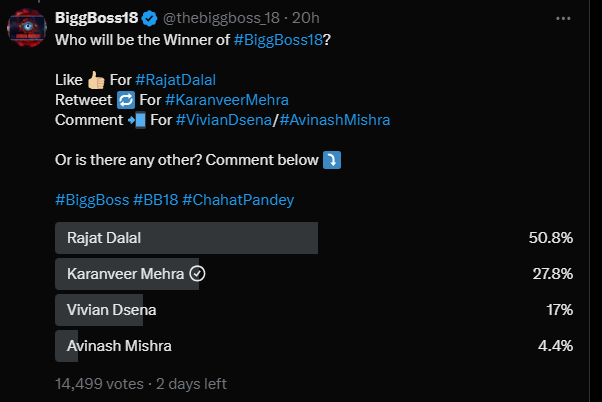This screenshot has width=602, height=402.
Task: Open the #VivianDsena hashtag link
Action: [225, 120]
